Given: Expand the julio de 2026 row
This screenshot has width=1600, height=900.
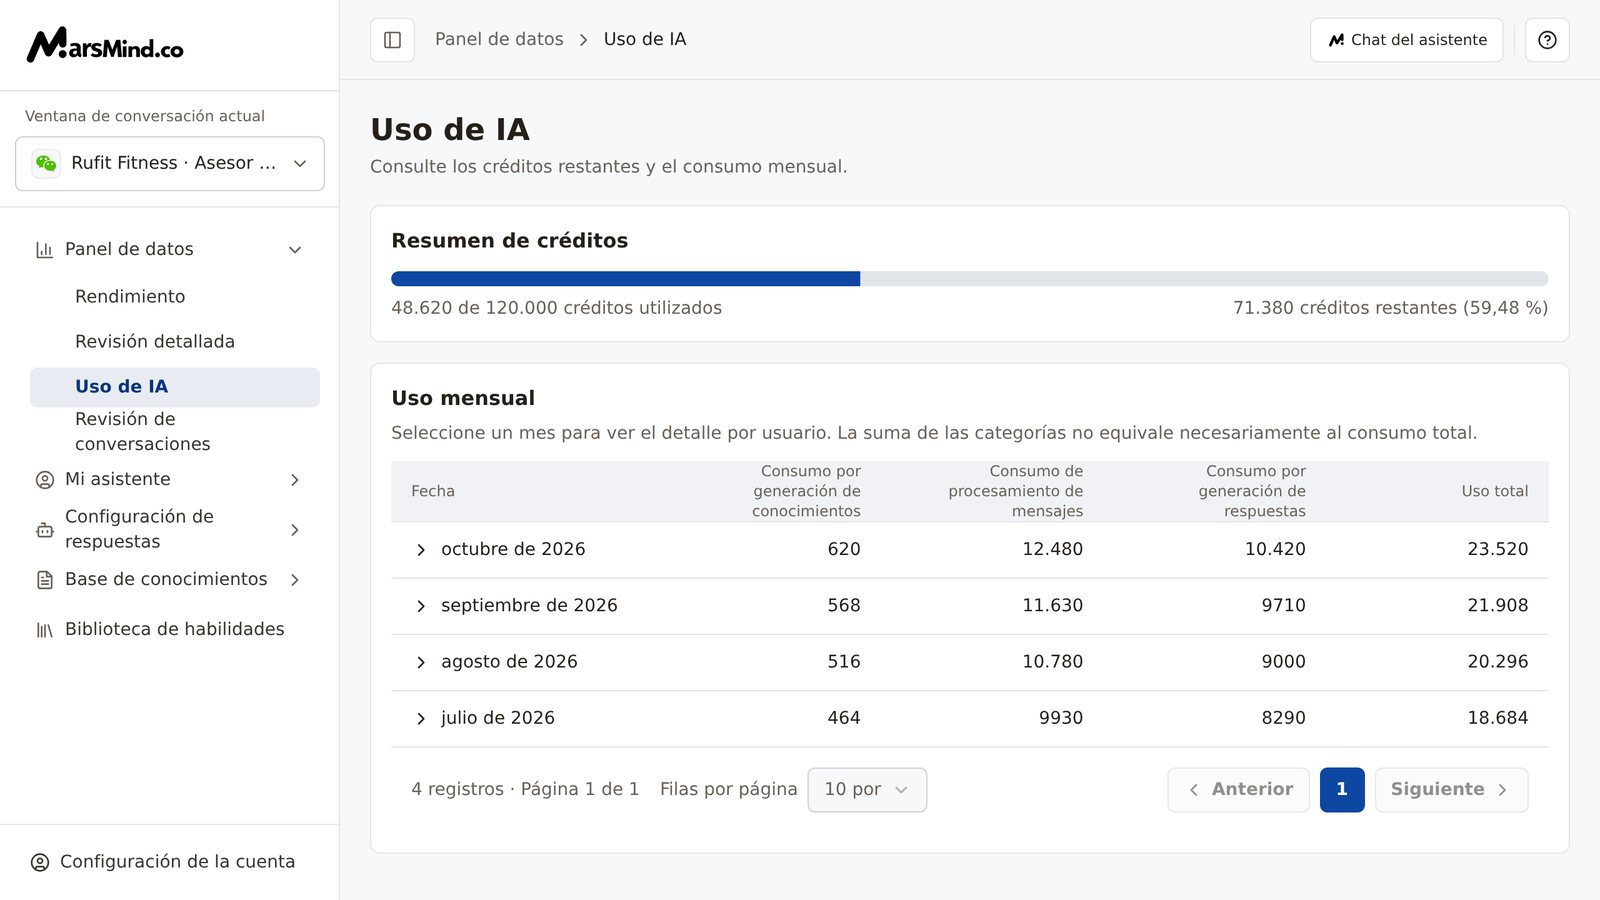Looking at the screenshot, I should coord(421,718).
